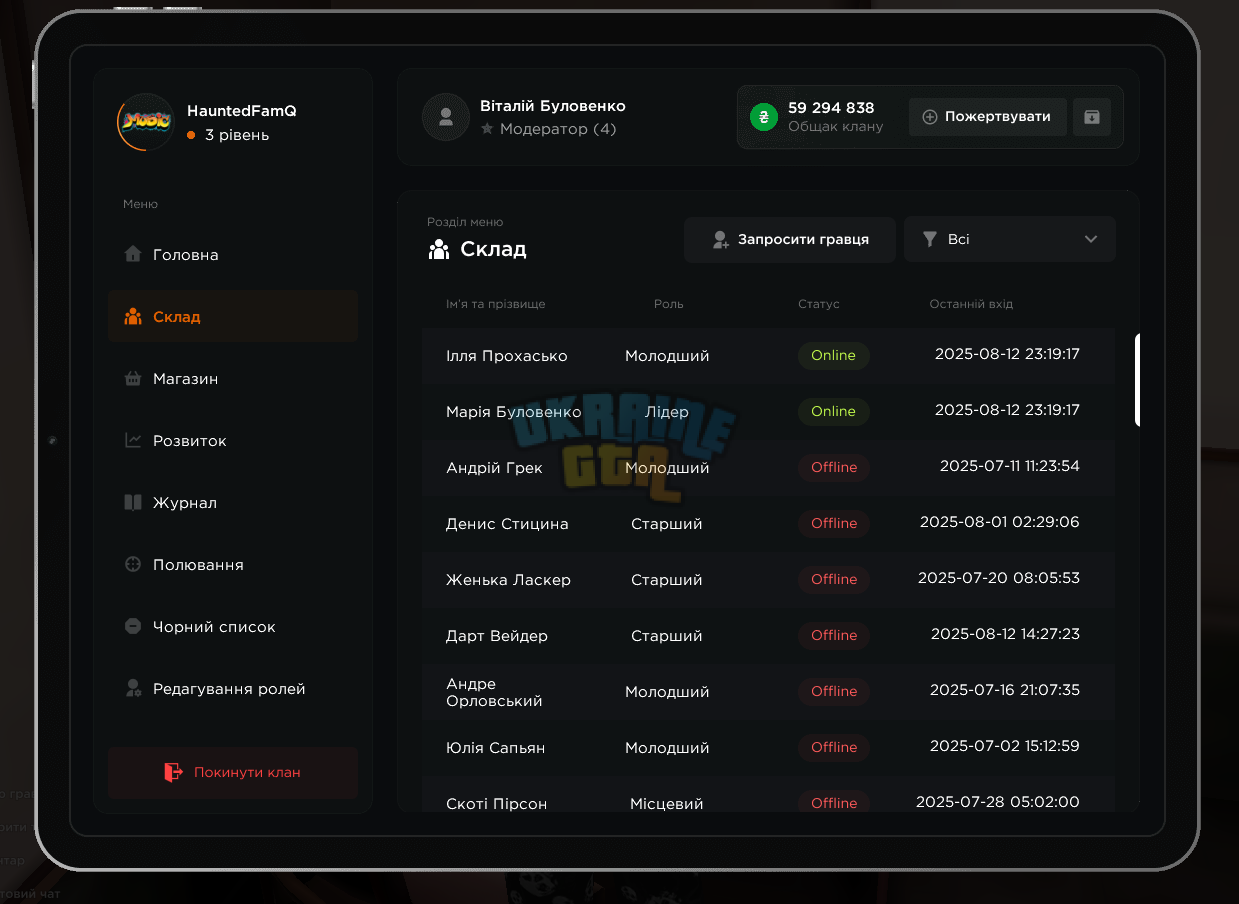Click the archive box icon button

coord(1091,117)
